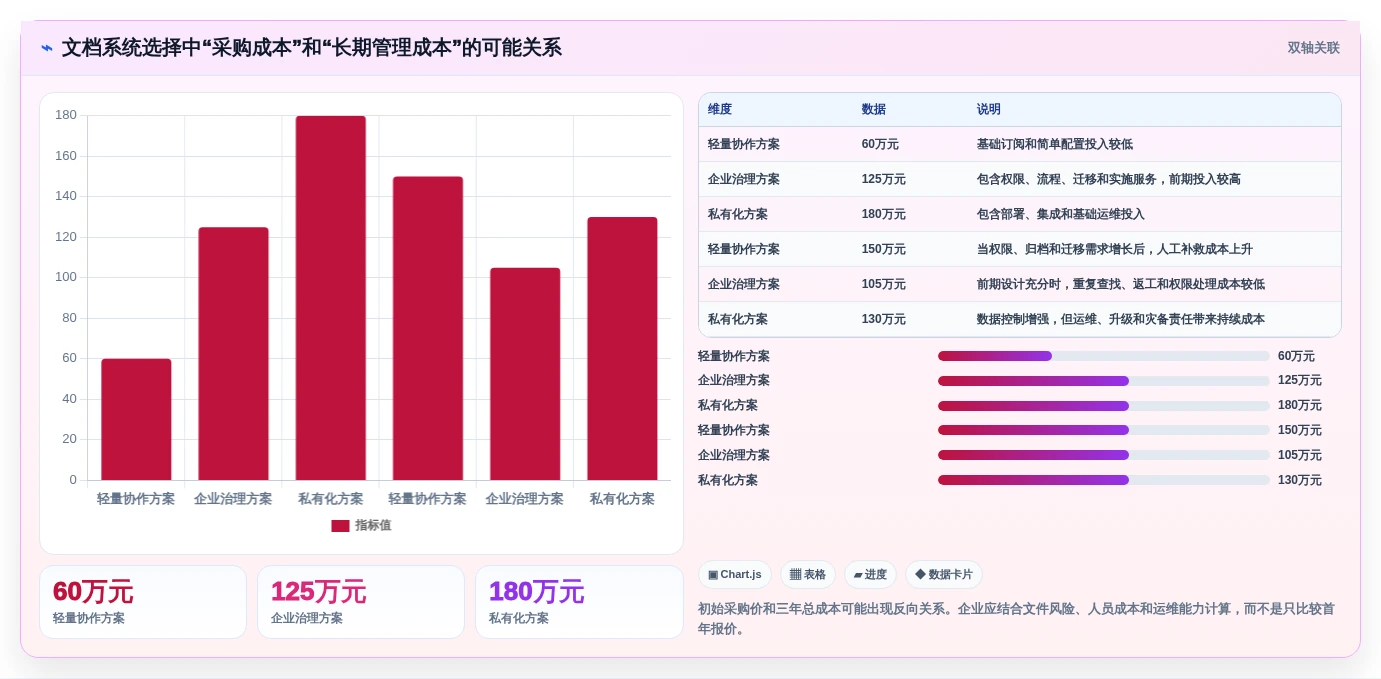Click the 企业治理方案 bar reaching 105
1381x679 pixels.
tap(525, 374)
